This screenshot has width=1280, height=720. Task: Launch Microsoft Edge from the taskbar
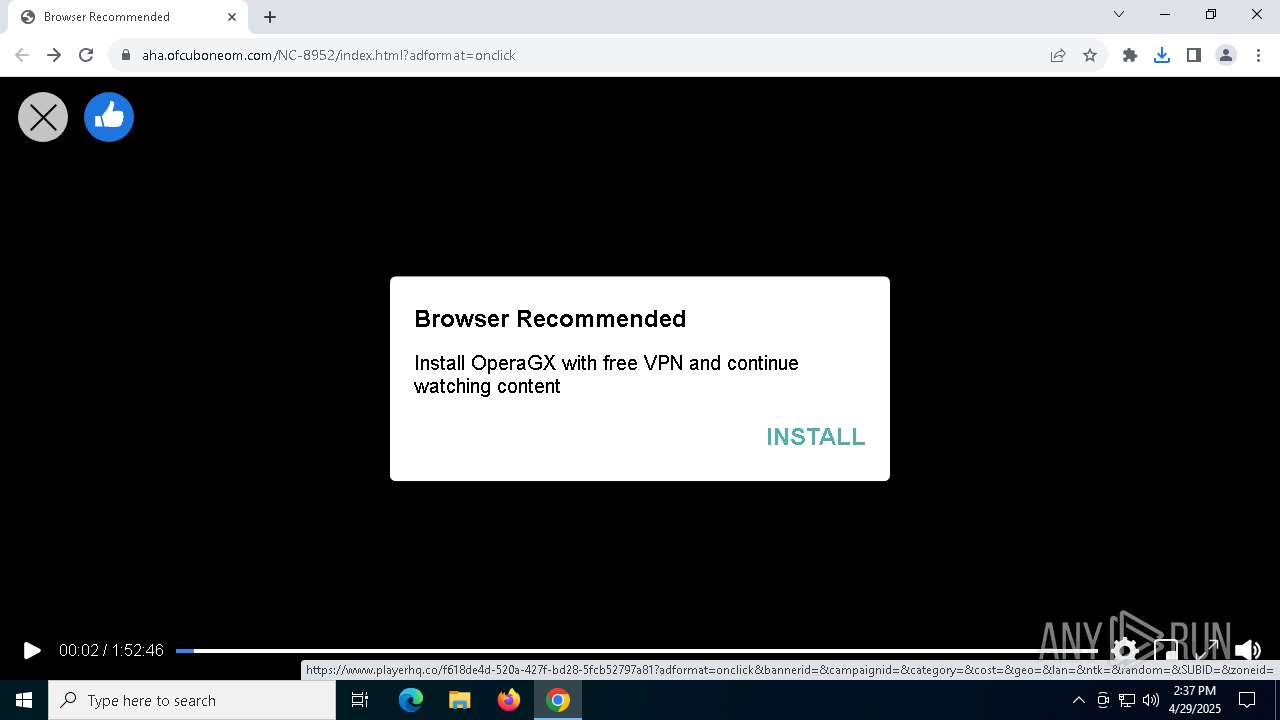411,700
